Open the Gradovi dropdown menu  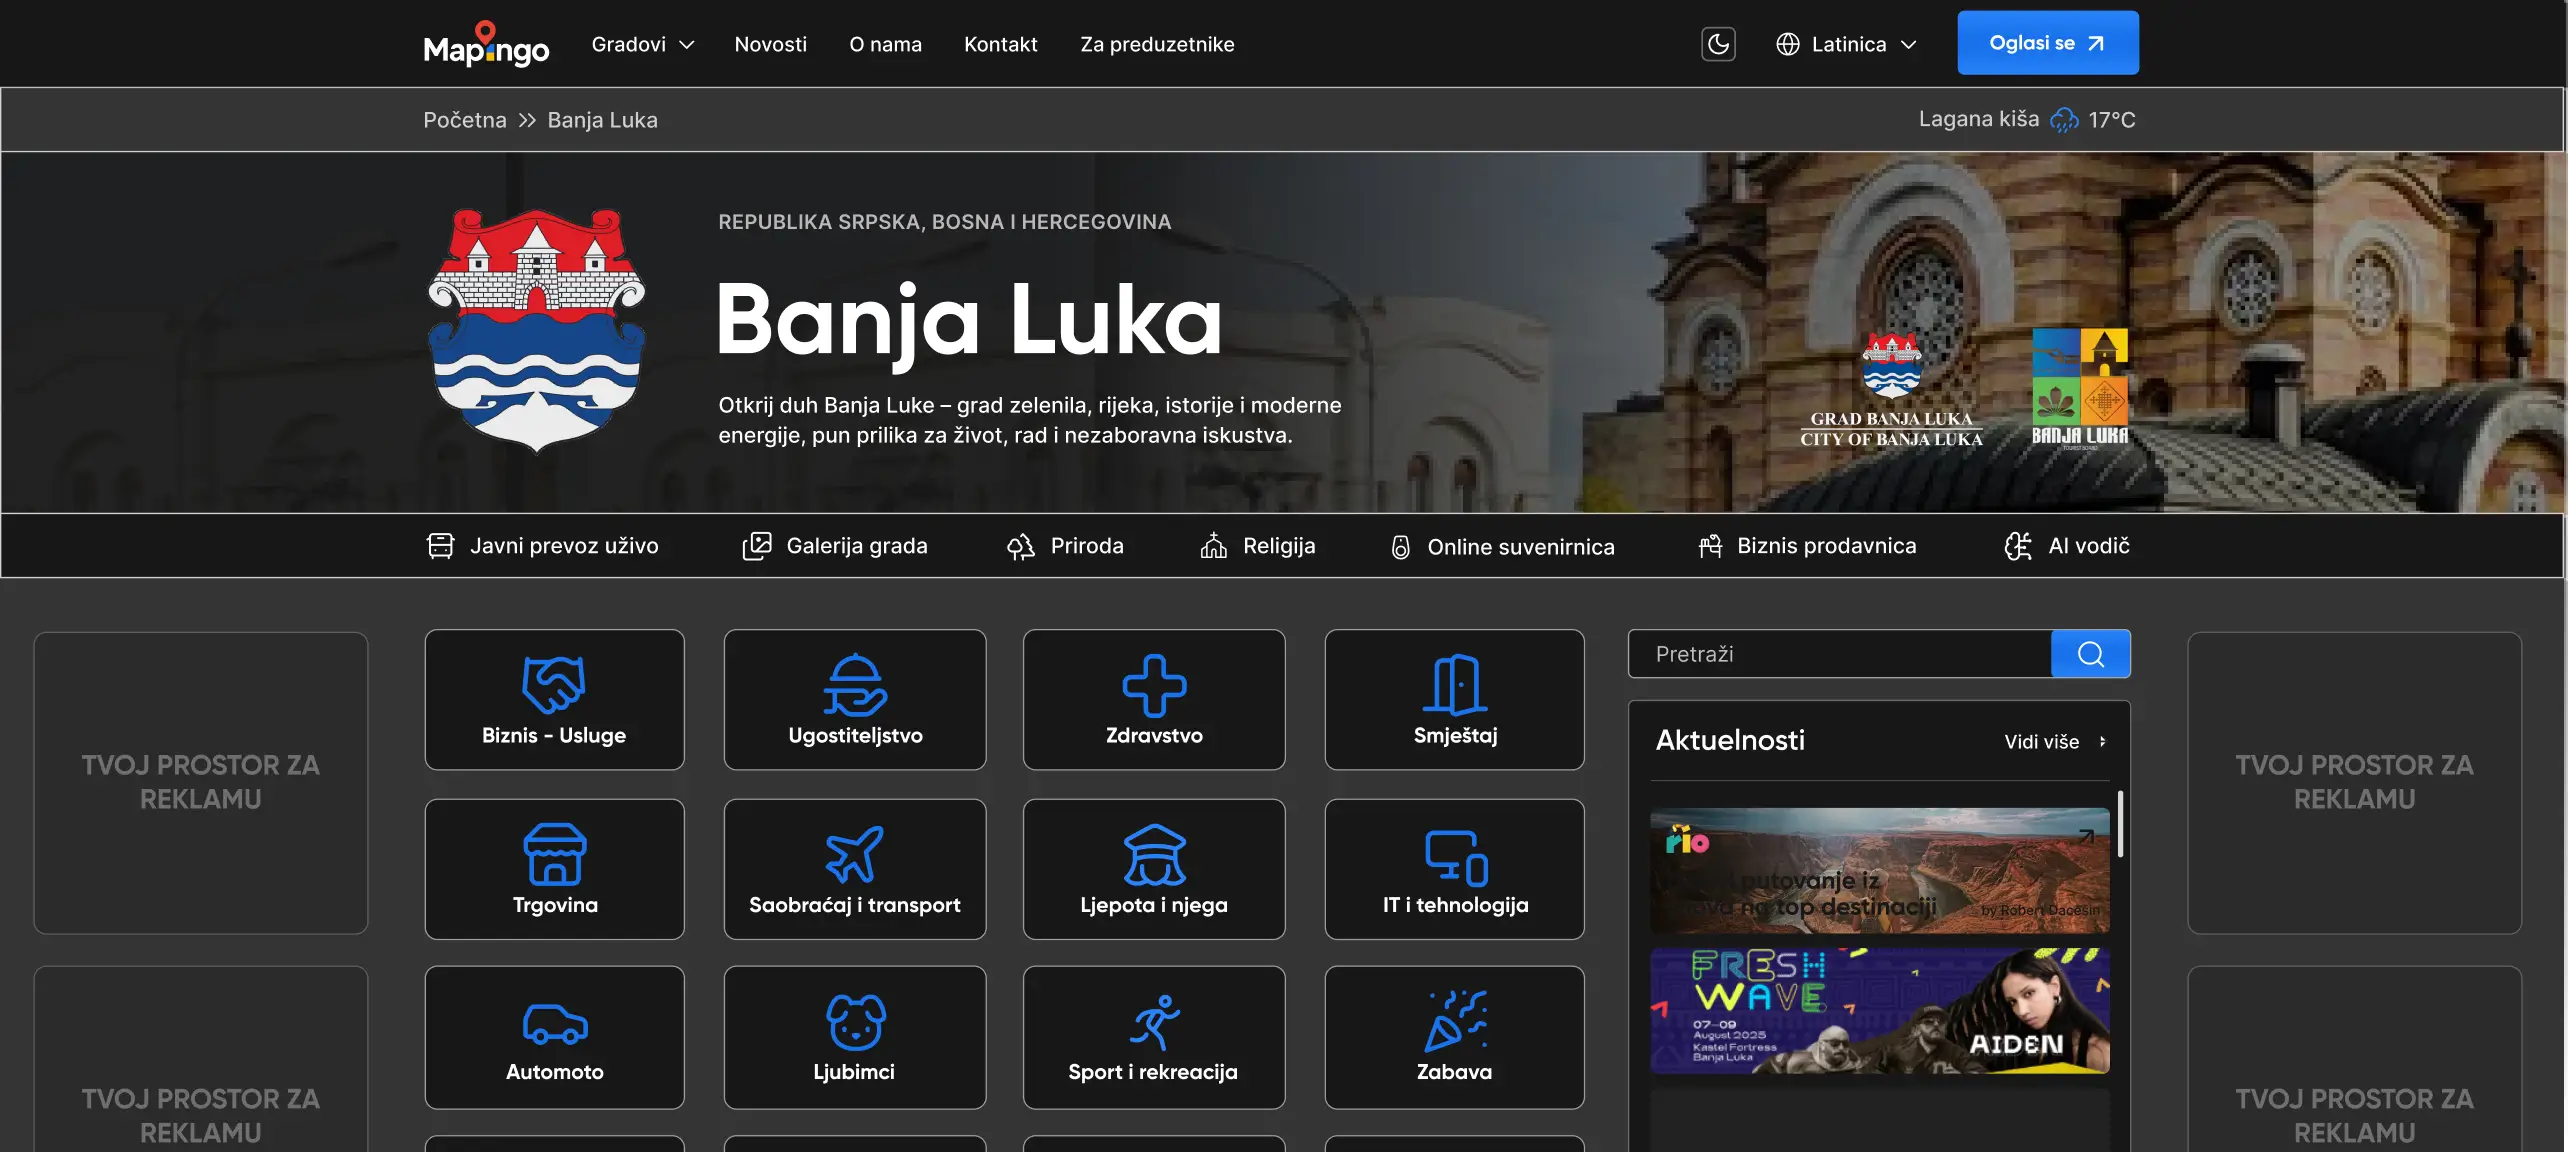pyautogui.click(x=642, y=44)
